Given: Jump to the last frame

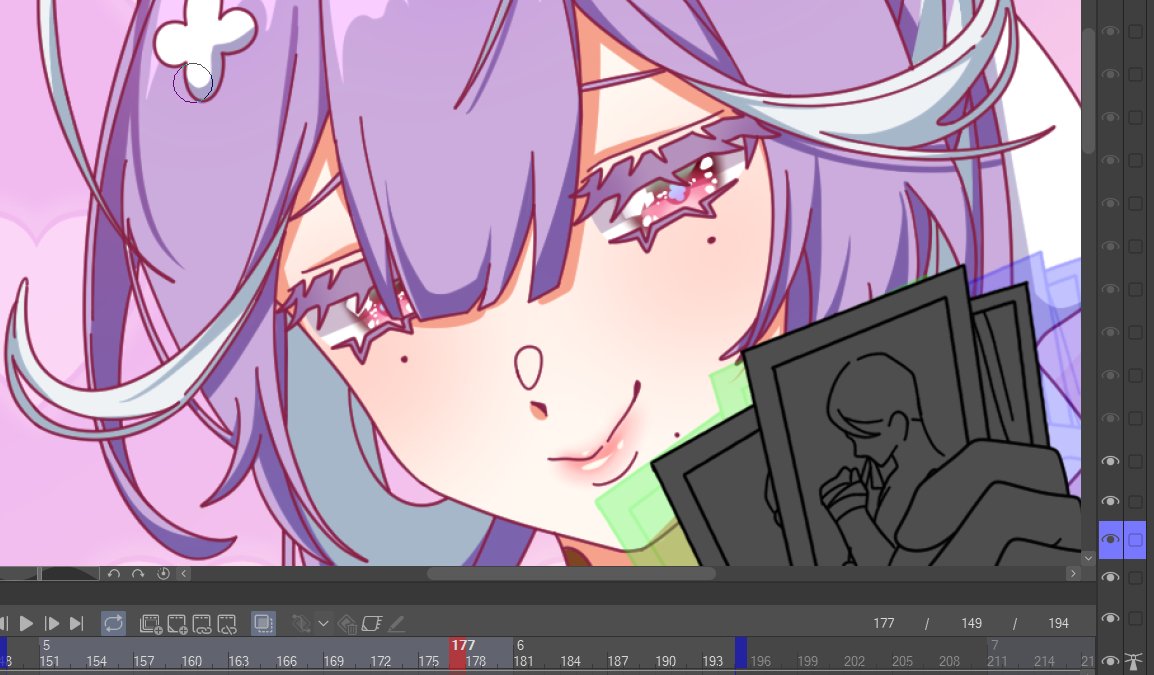Looking at the screenshot, I should point(76,623).
